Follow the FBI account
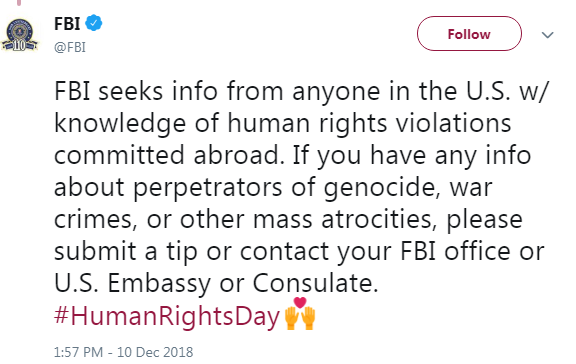The height and width of the screenshot is (364, 576). point(469,34)
